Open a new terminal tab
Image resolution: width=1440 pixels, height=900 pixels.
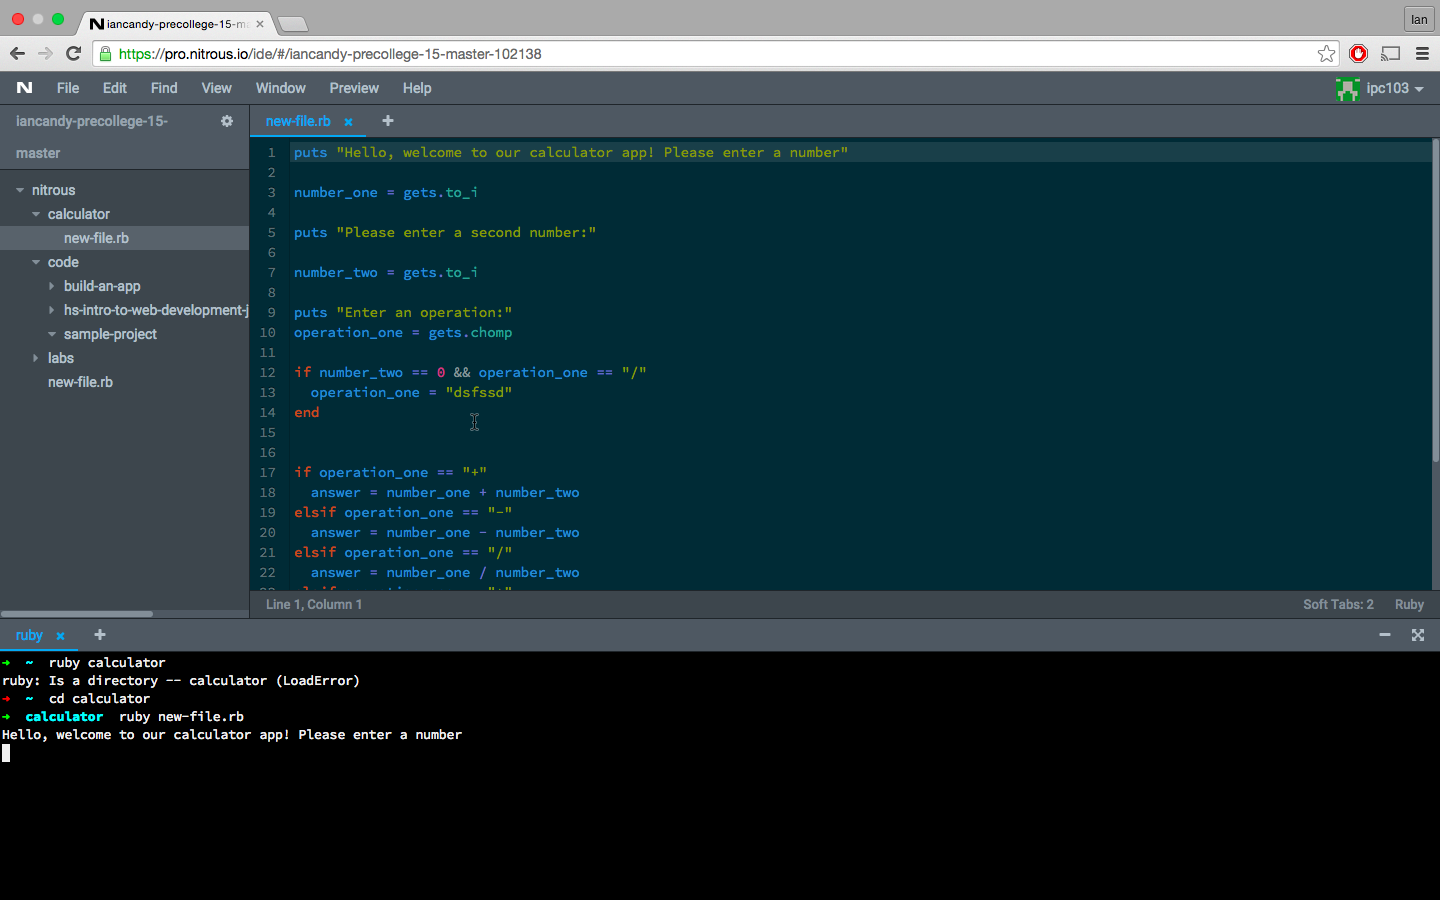pos(99,635)
